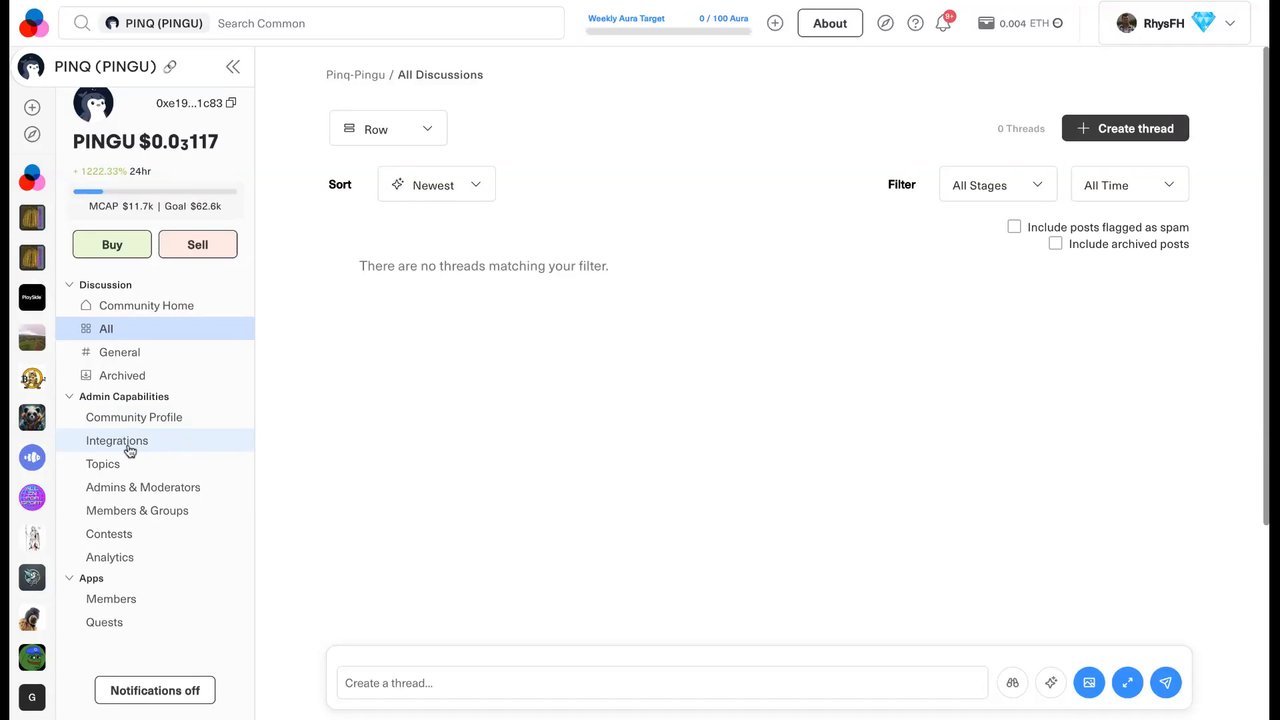Select the All discussions item
The height and width of the screenshot is (720, 1280).
tap(155, 328)
